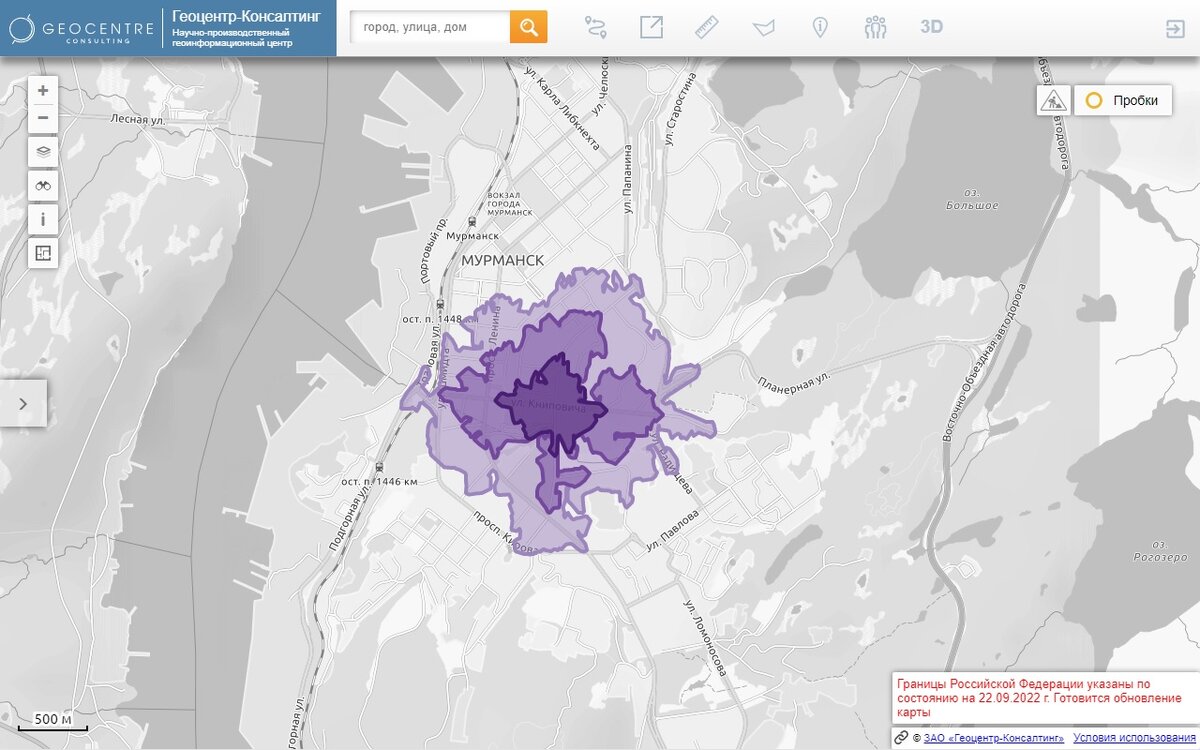Screen dimensions: 1200x750
Task: Switch to 3D map view
Action: click(x=932, y=27)
